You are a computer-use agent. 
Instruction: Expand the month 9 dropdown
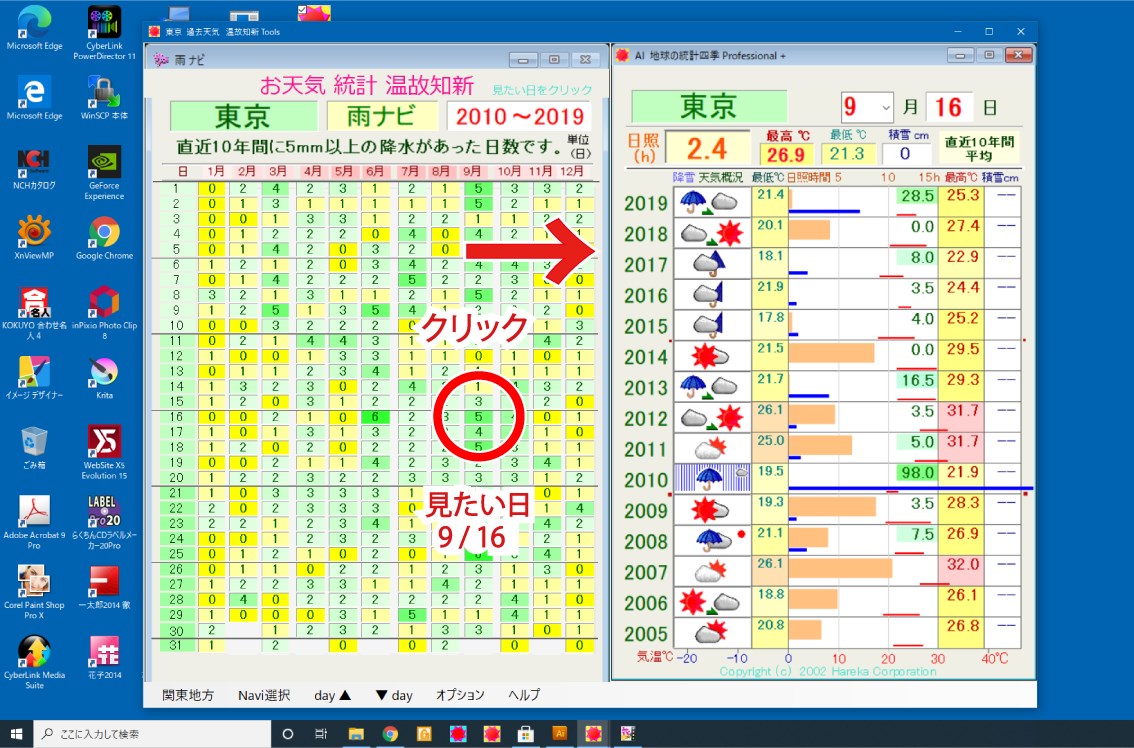[x=886, y=108]
